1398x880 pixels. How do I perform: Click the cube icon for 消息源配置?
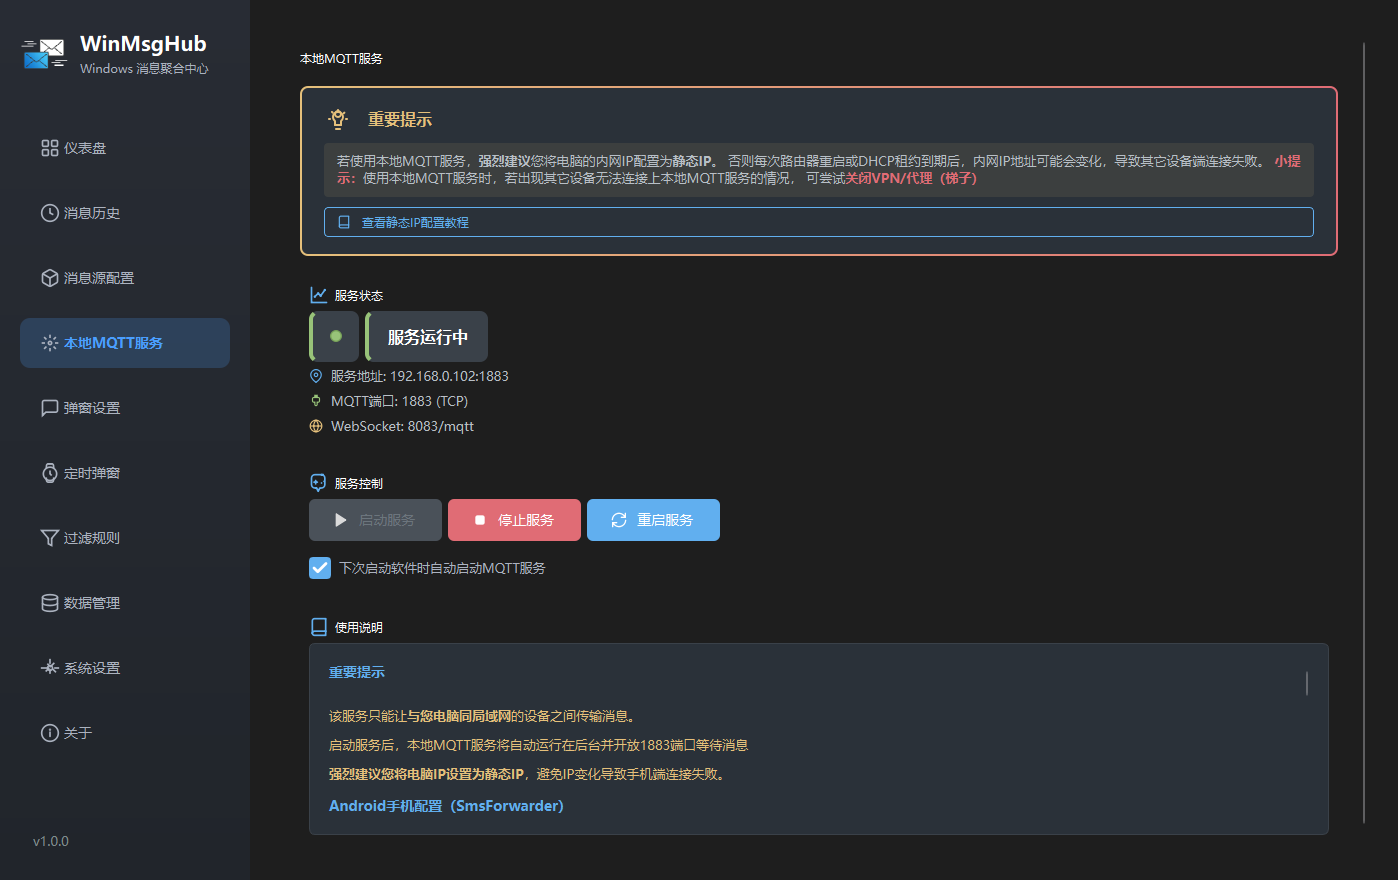click(x=49, y=278)
